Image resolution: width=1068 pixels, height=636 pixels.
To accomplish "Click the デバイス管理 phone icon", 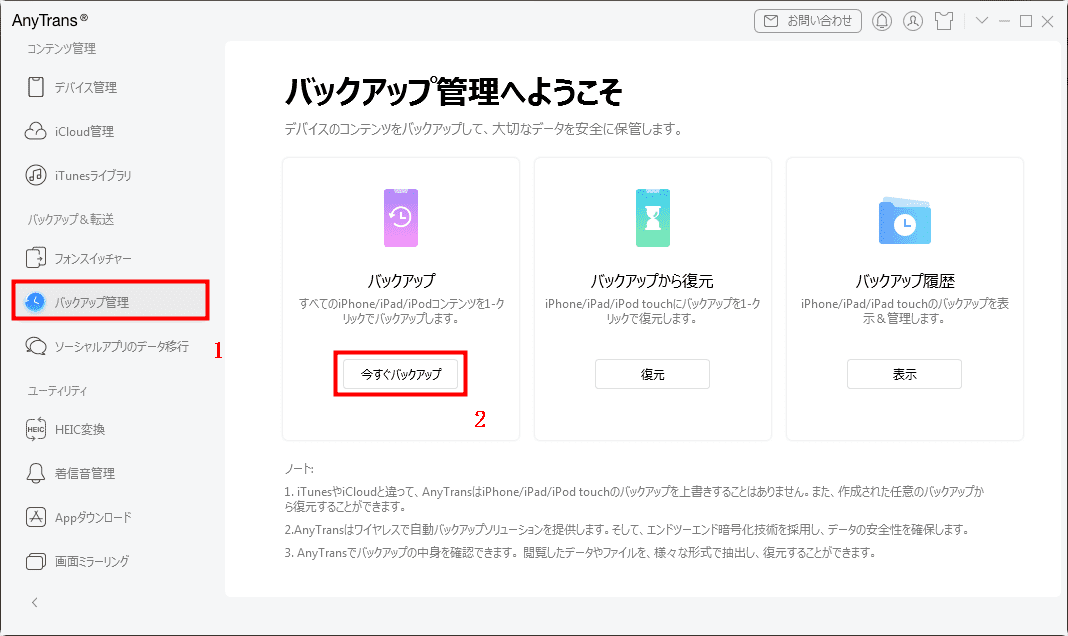I will pyautogui.click(x=35, y=87).
